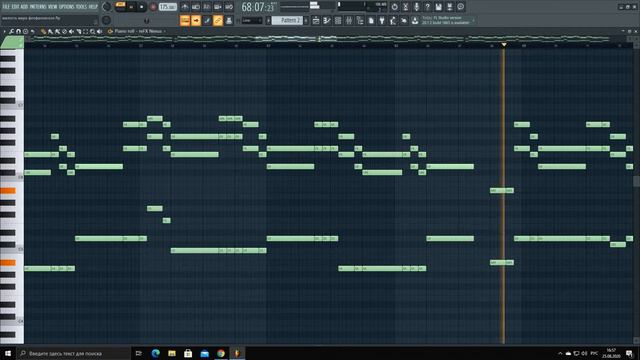Open the piano roll stamp chord menu
640x360 pixels.
coord(26,31)
